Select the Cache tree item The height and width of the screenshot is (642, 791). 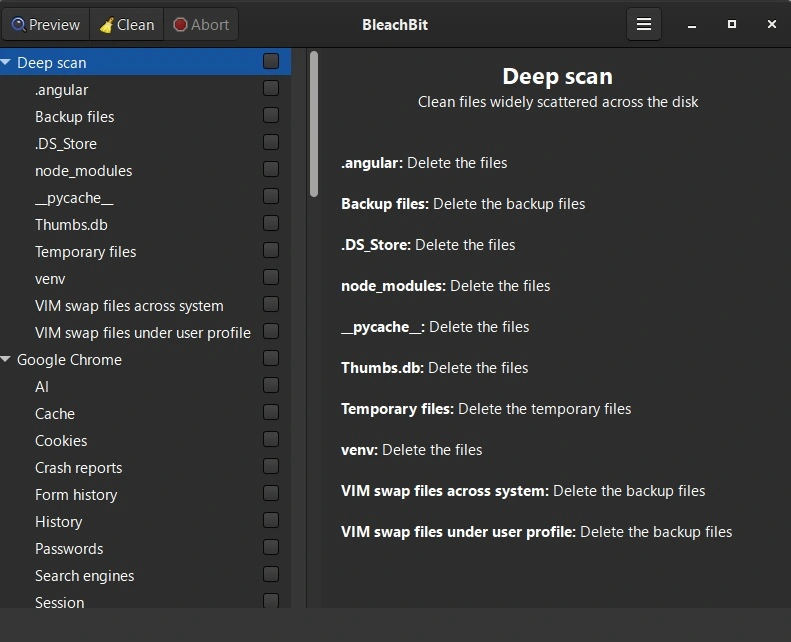tap(145, 414)
